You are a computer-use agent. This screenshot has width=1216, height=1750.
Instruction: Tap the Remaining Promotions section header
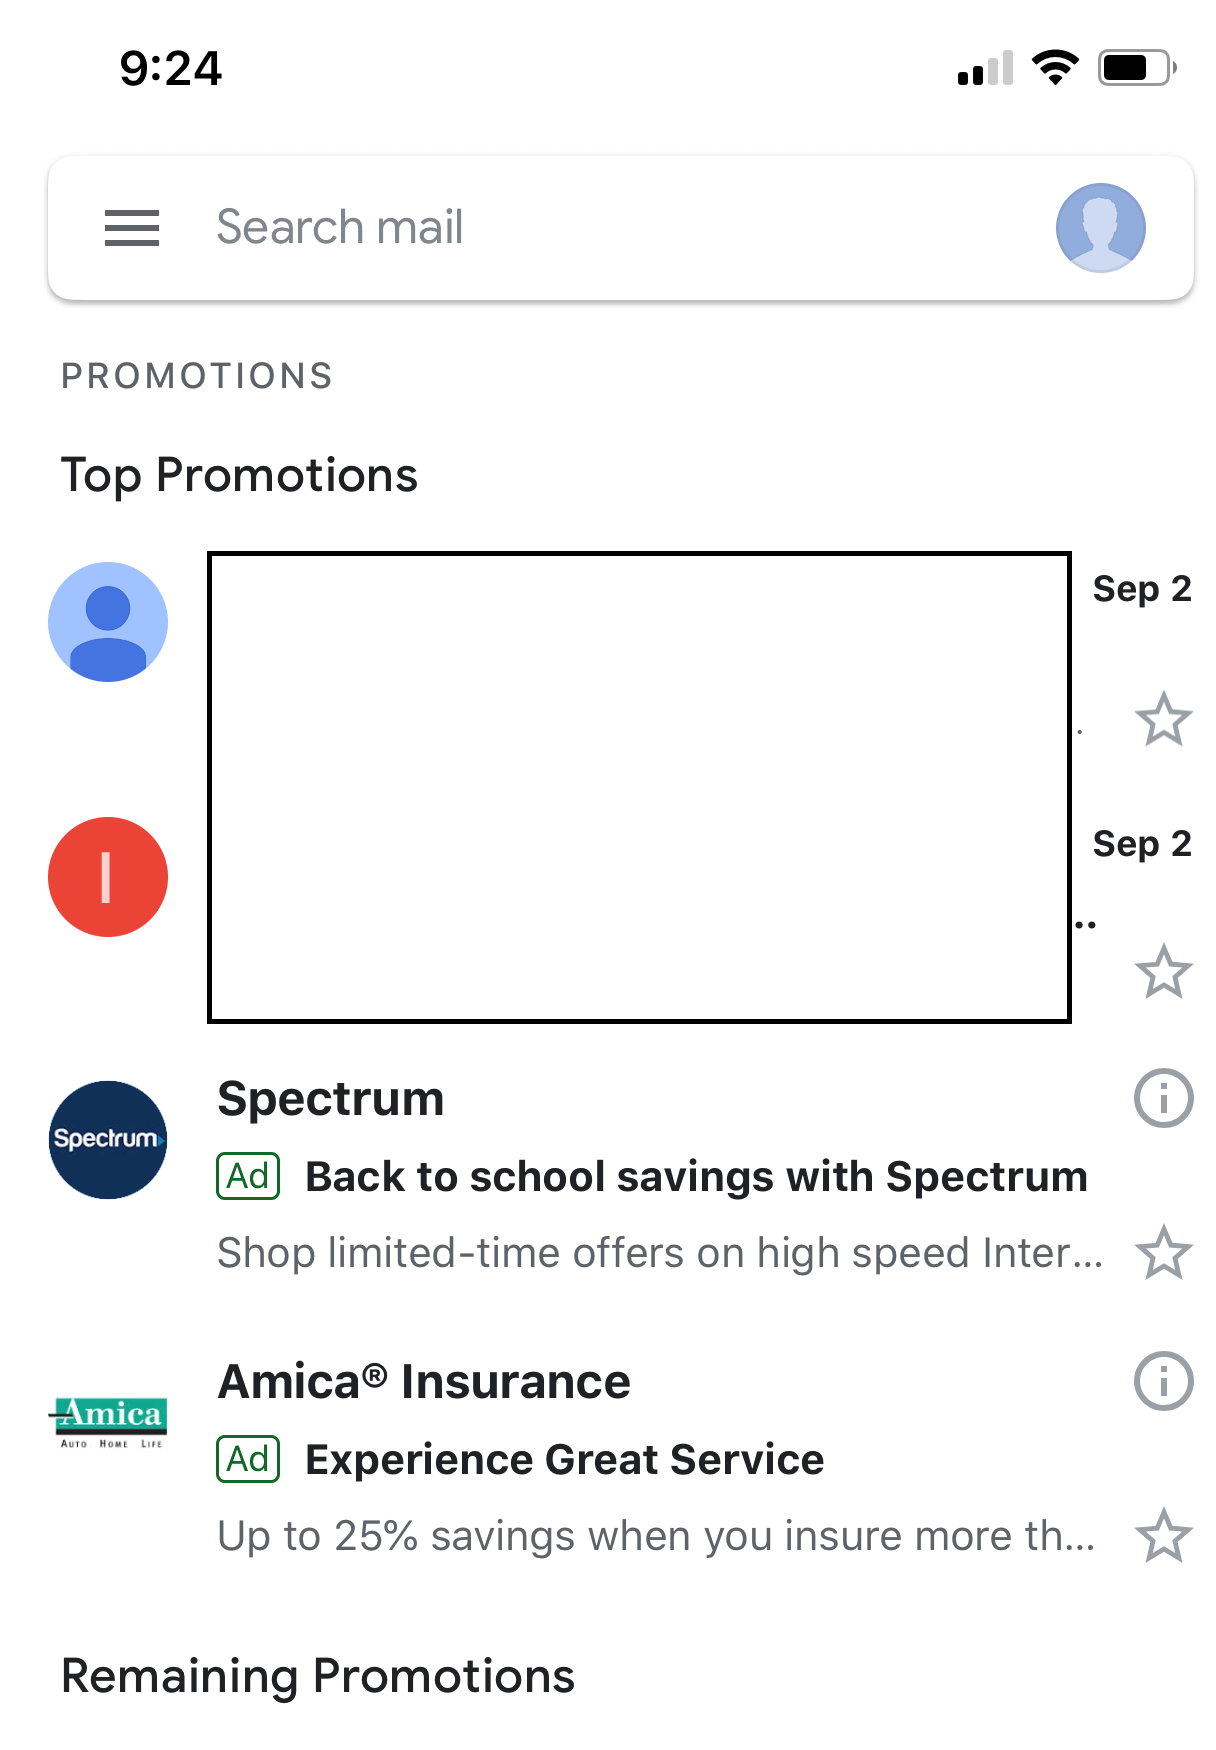click(x=318, y=1676)
